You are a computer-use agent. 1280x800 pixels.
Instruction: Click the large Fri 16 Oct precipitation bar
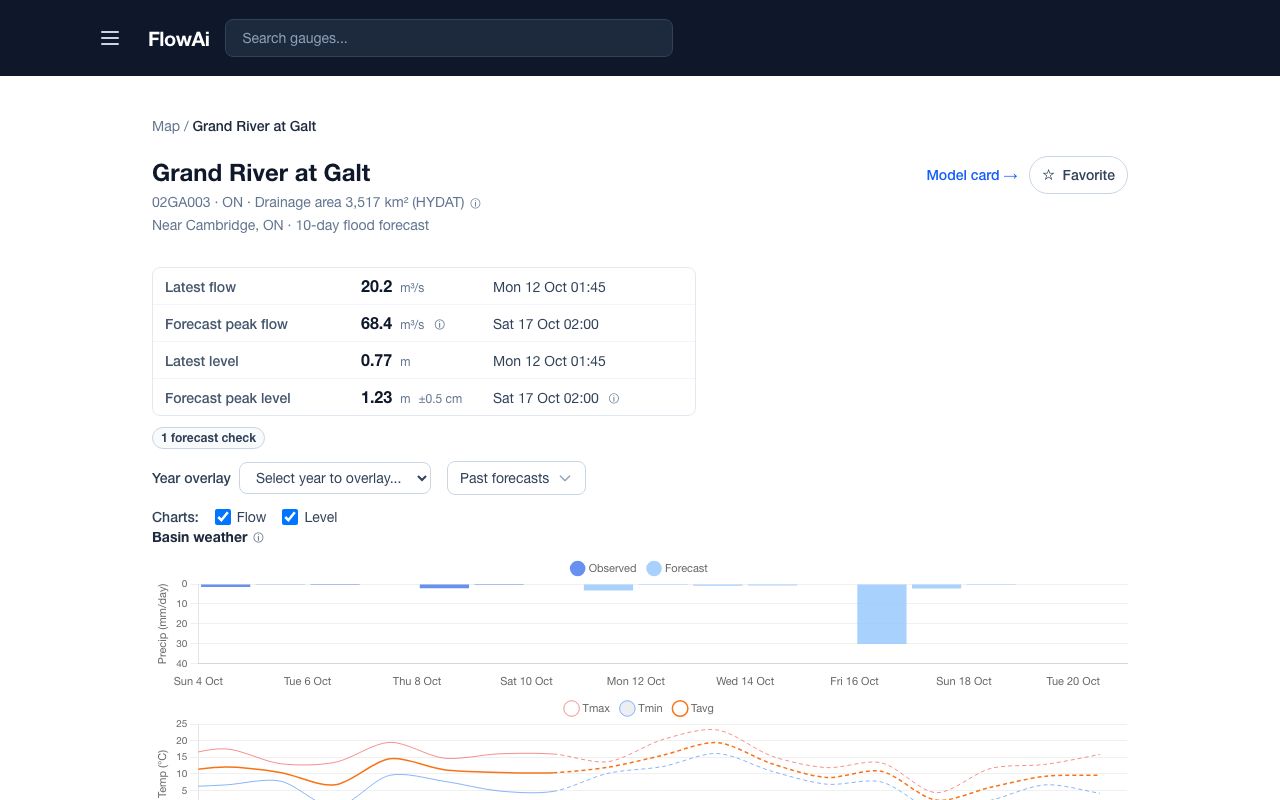coord(882,614)
